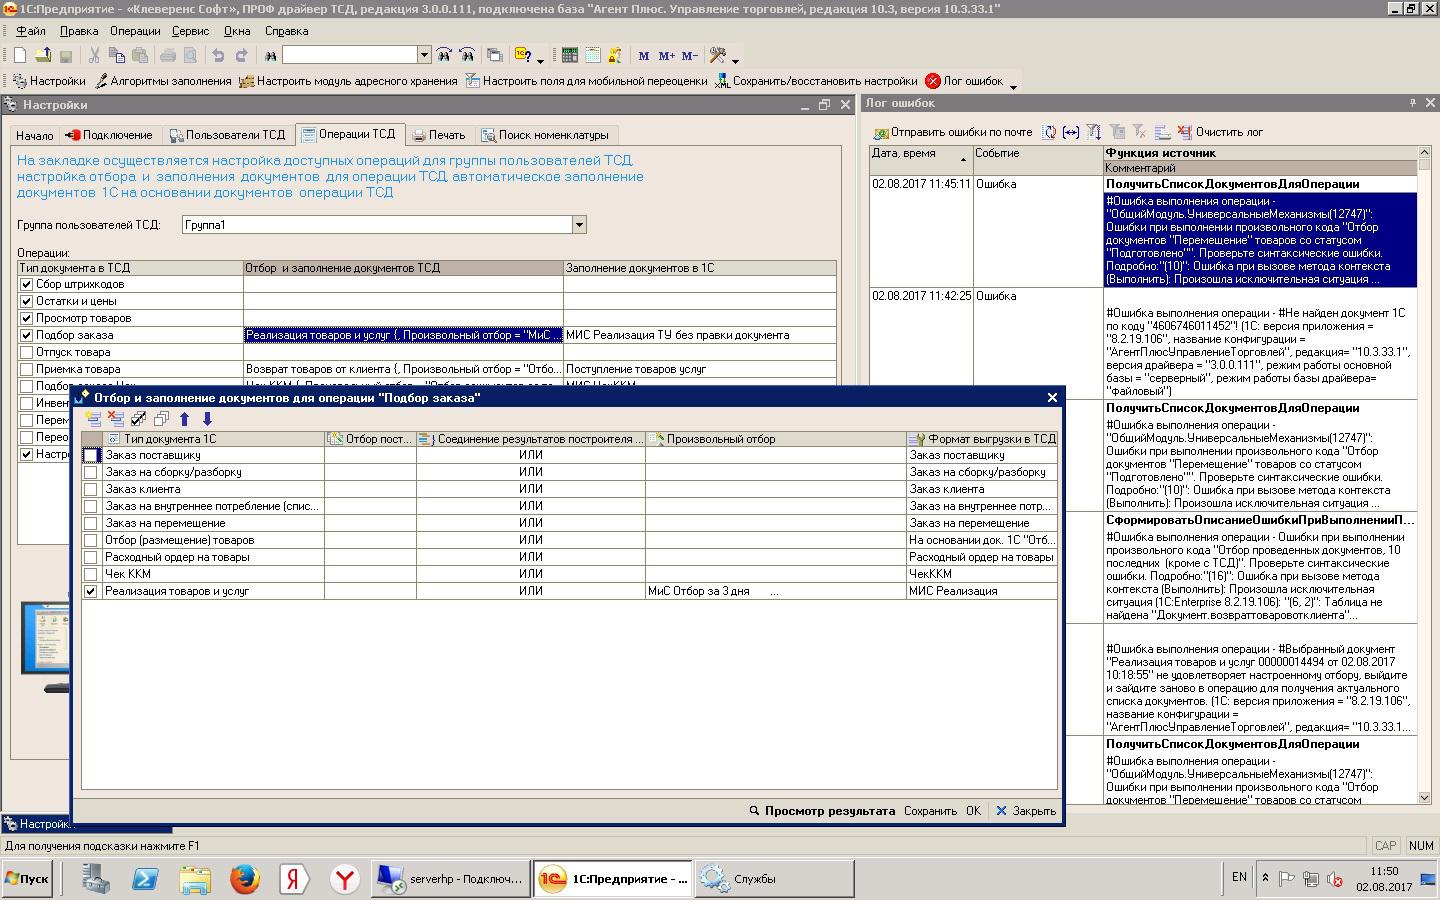Open the calendar icon in the toolbar

point(592,56)
